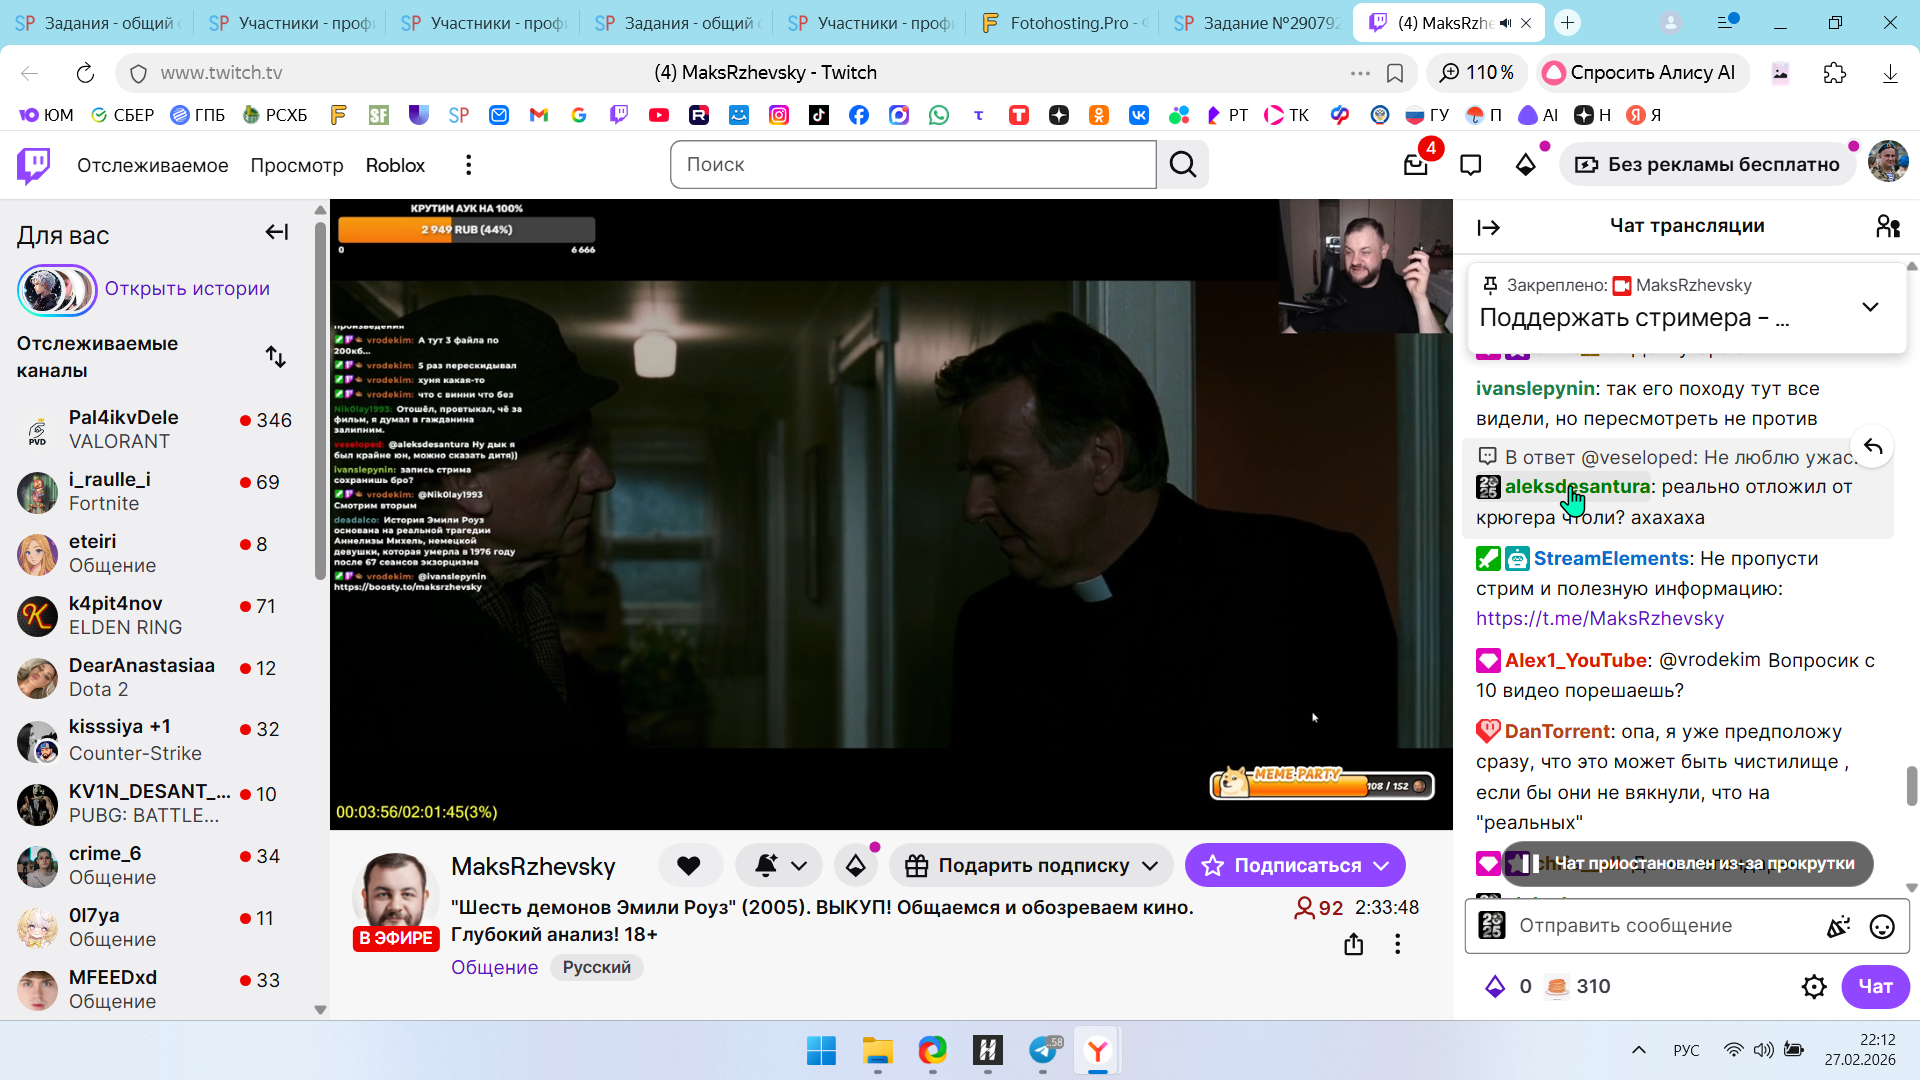Collapse the For You sidebar
The height and width of the screenshot is (1080, 1920).
[277, 233]
